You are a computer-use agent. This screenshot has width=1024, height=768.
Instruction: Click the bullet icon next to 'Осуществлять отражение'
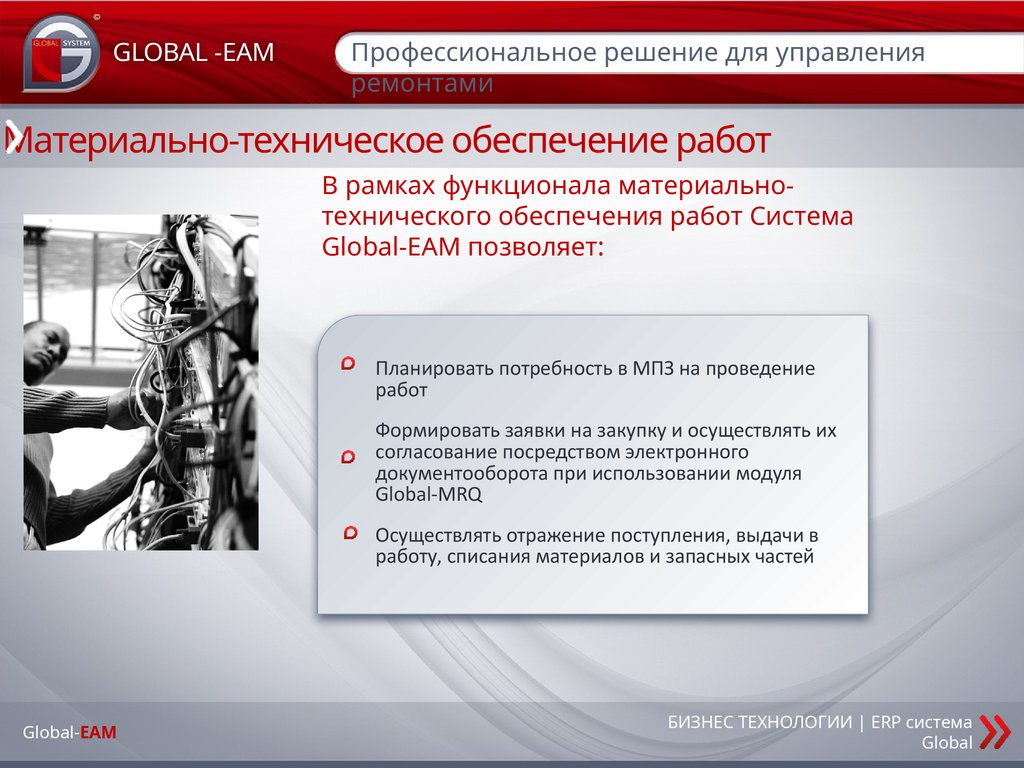[351, 534]
